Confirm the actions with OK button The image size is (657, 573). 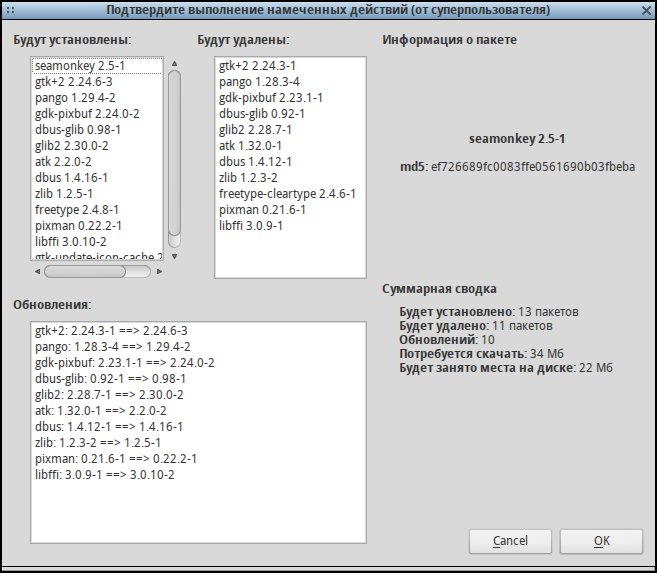[x=601, y=541]
